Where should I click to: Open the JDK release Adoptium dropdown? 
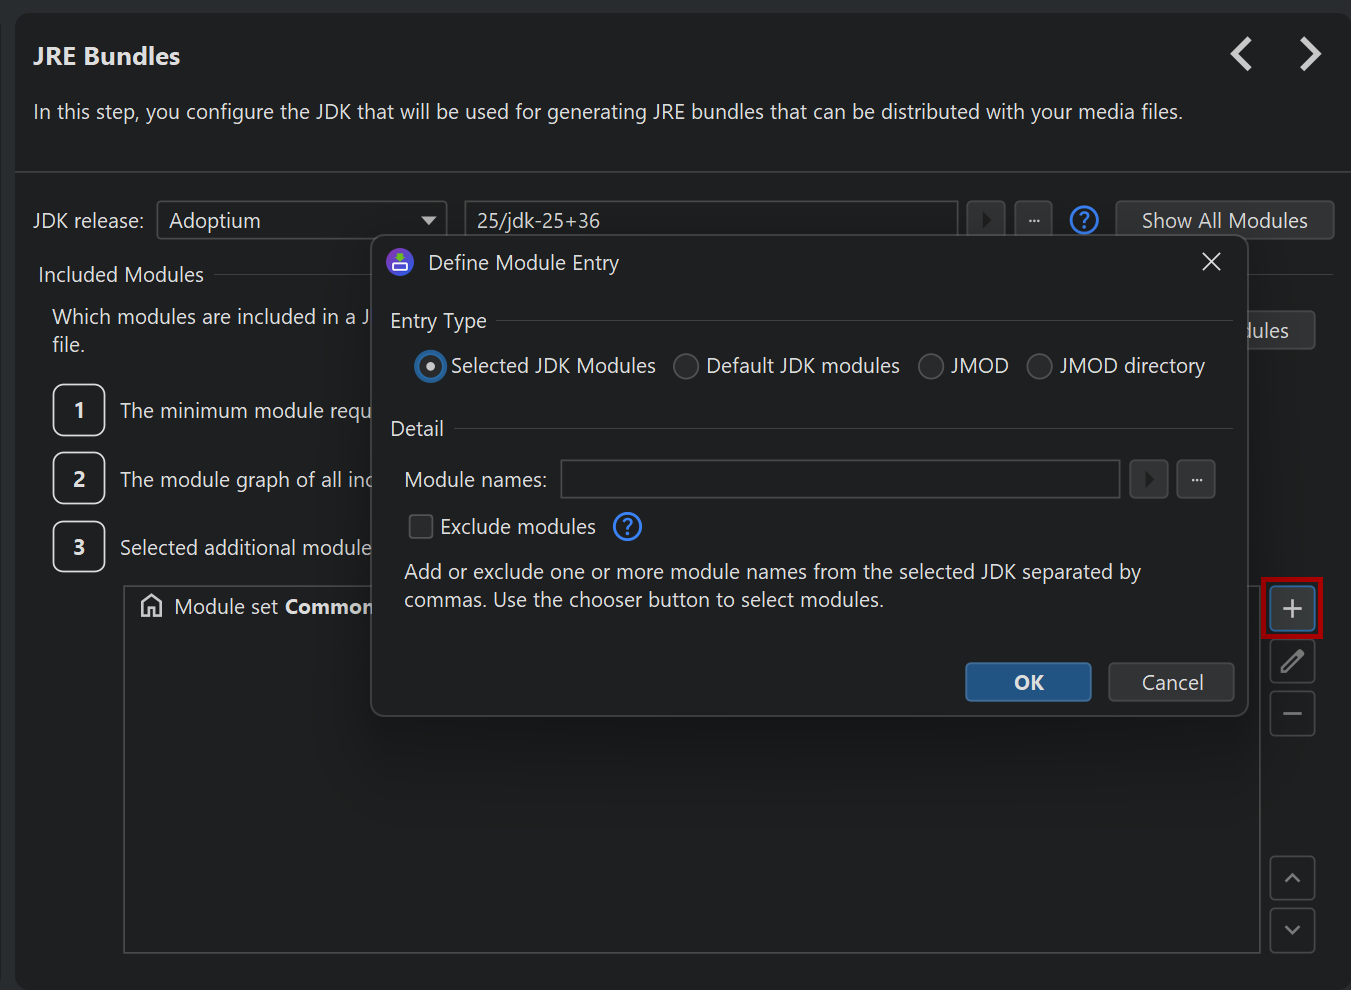tap(301, 220)
